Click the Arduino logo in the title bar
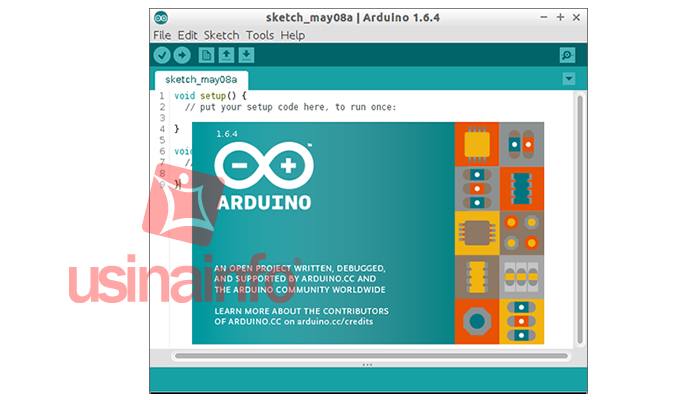The image size is (700, 400). [161, 18]
